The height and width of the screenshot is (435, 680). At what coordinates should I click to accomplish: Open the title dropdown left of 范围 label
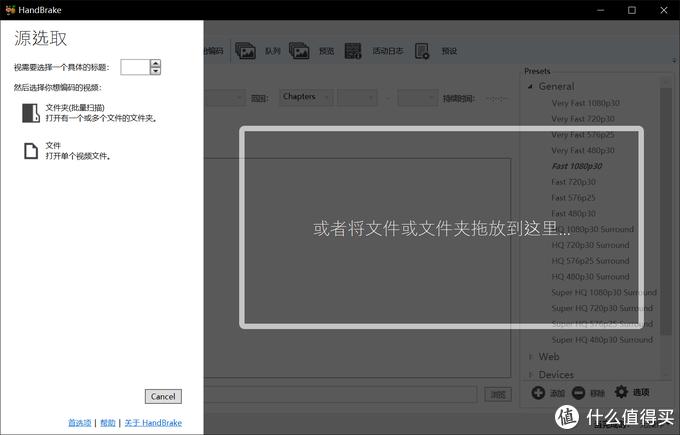coord(225,98)
